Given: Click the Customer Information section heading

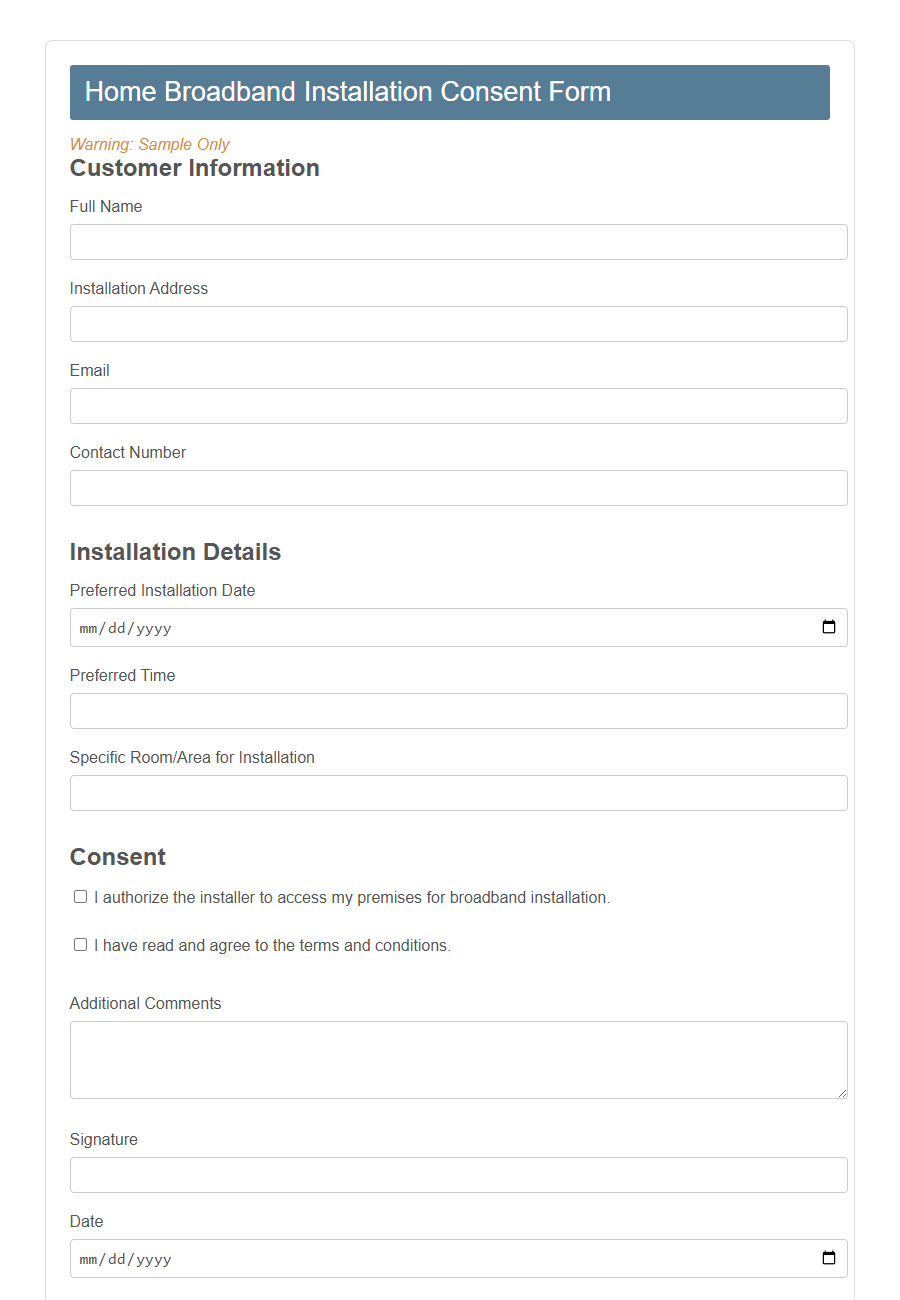Looking at the screenshot, I should pyautogui.click(x=194, y=168).
